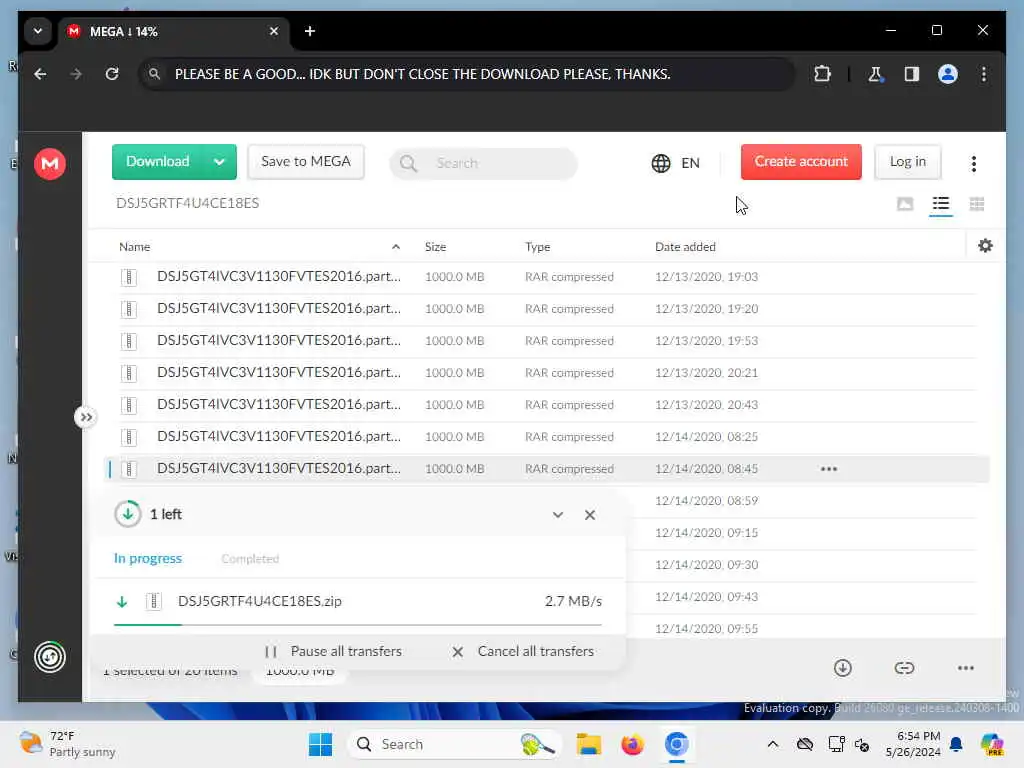Open weather widget 72°F Partly sunny
Viewport: 1024px width, 768px height.
[x=67, y=744]
